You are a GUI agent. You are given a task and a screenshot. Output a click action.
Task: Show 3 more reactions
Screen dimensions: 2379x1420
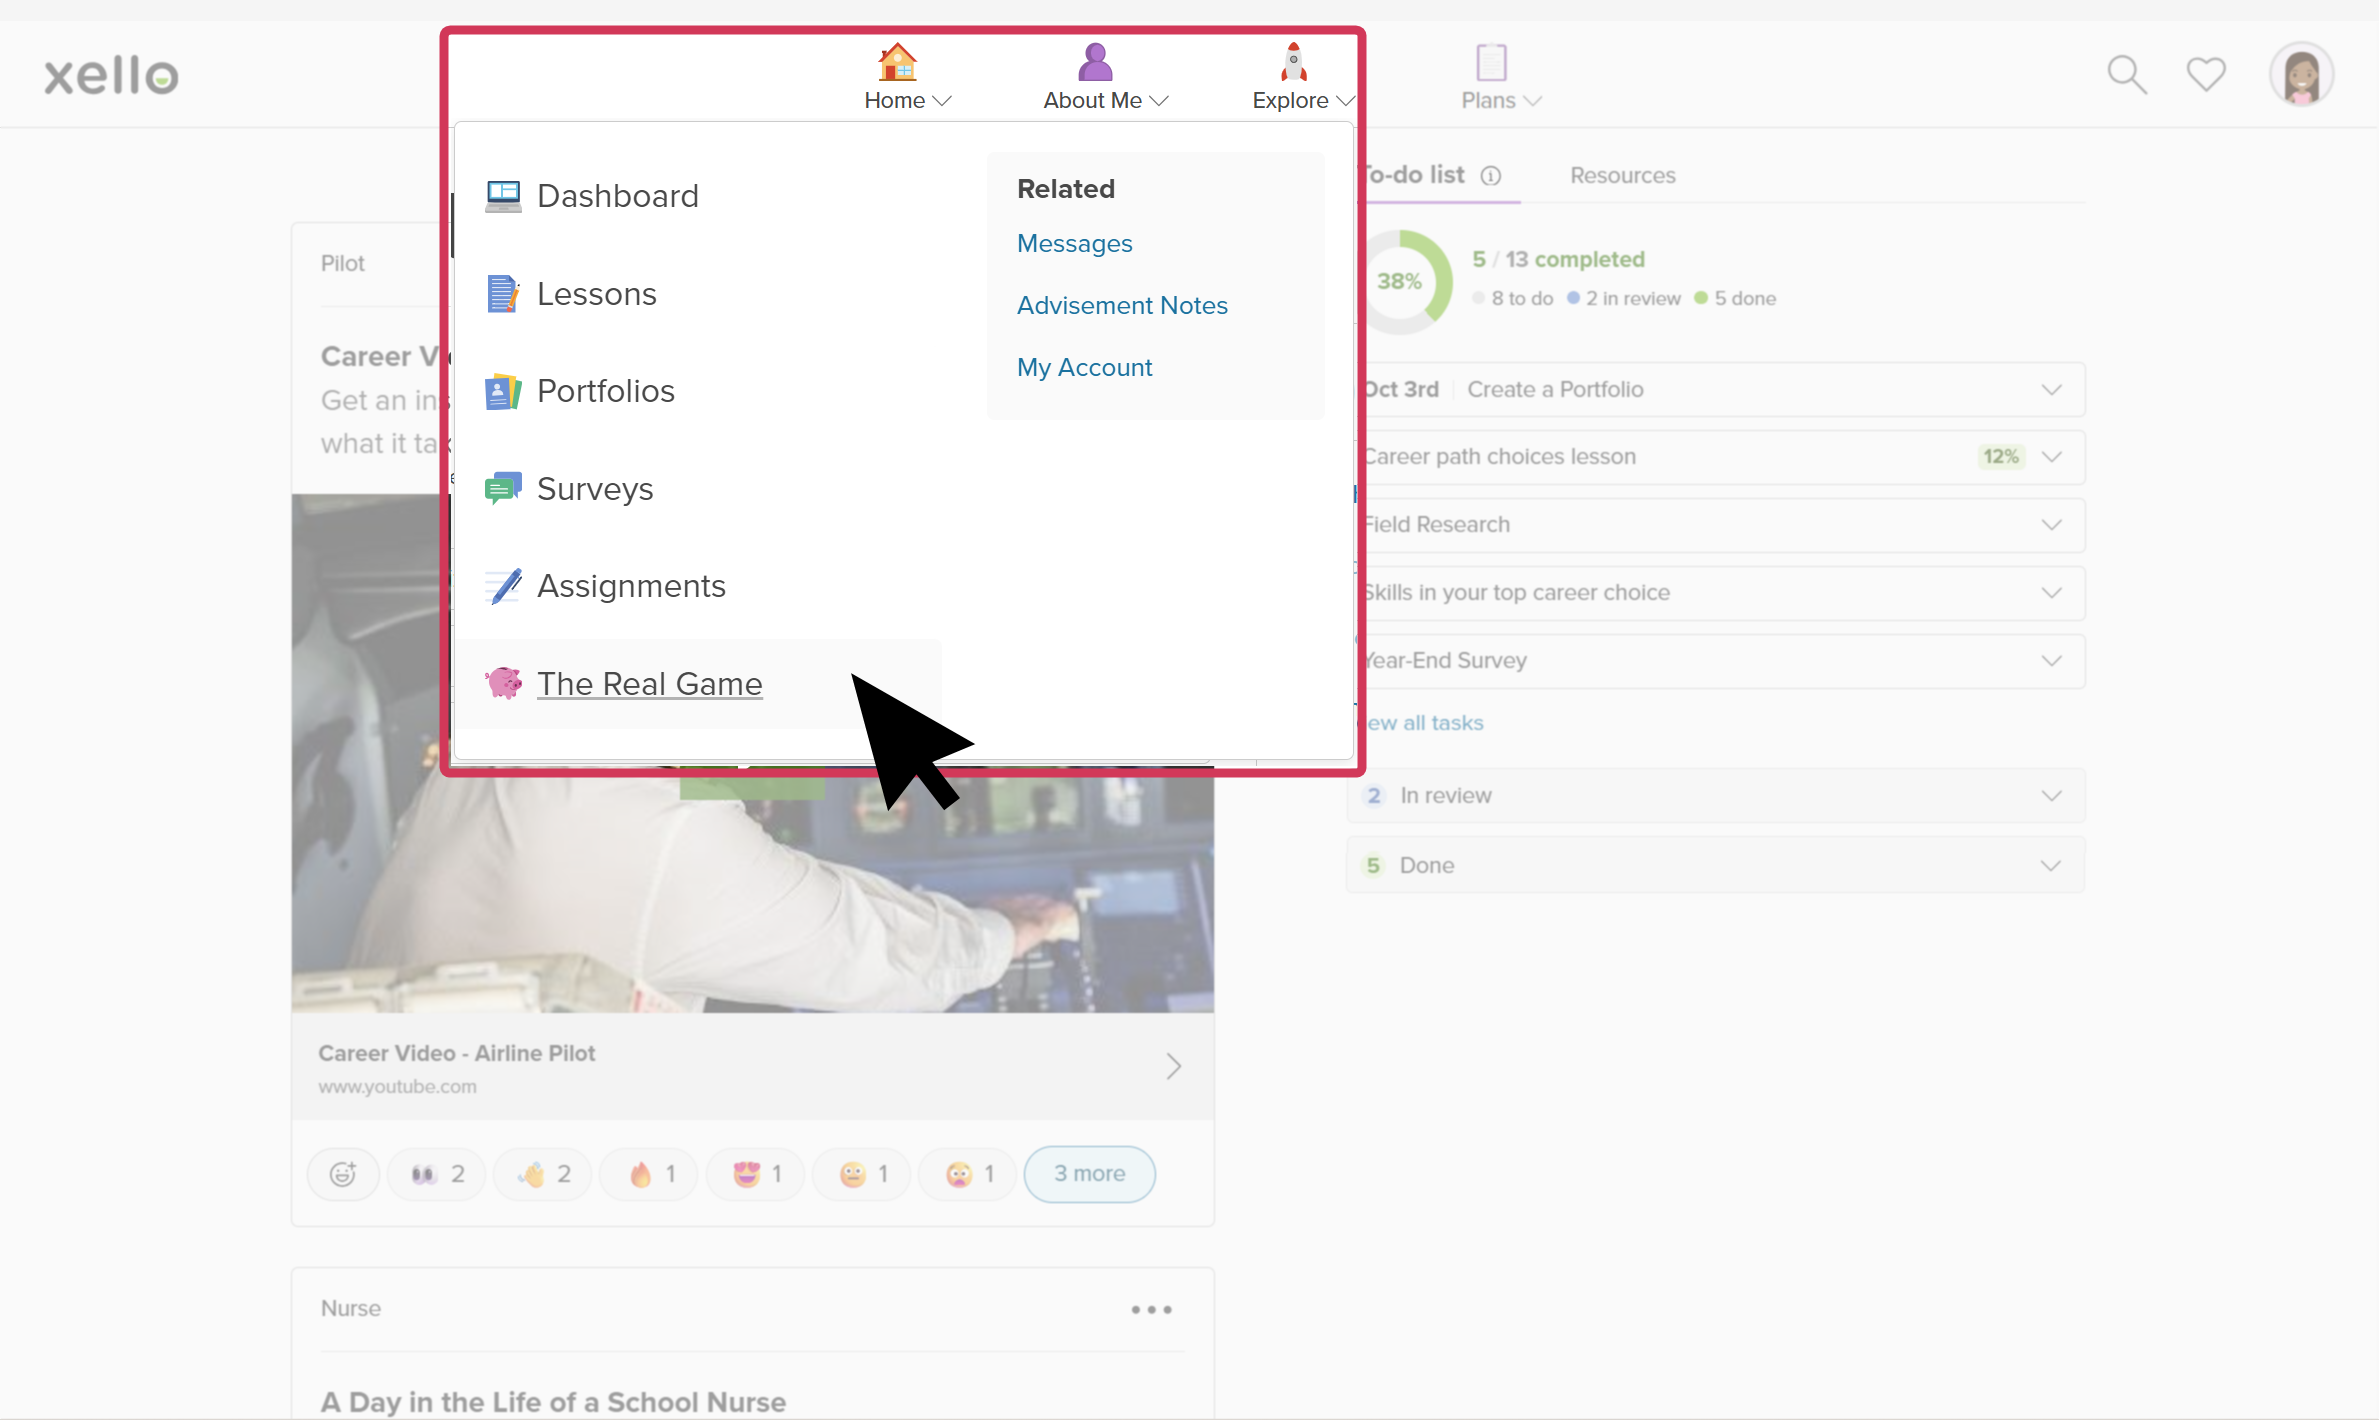(1089, 1174)
